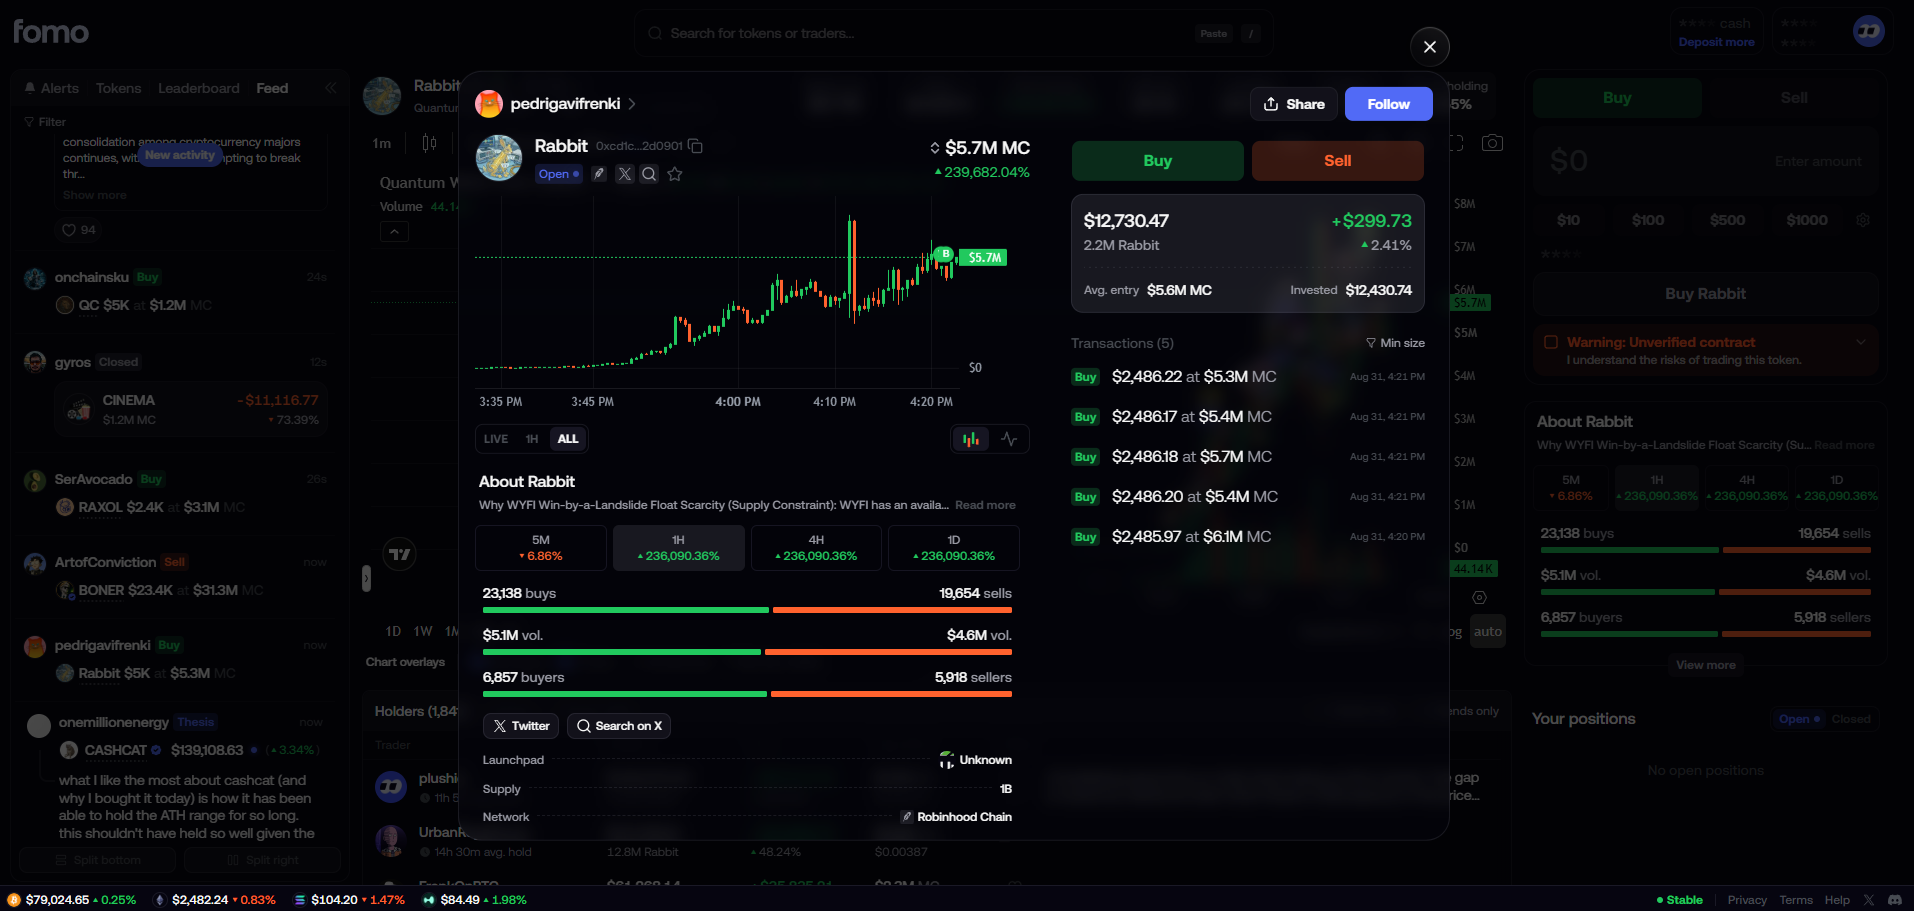Select the 4H stats period card
The width and height of the screenshot is (1914, 911).
point(816,548)
